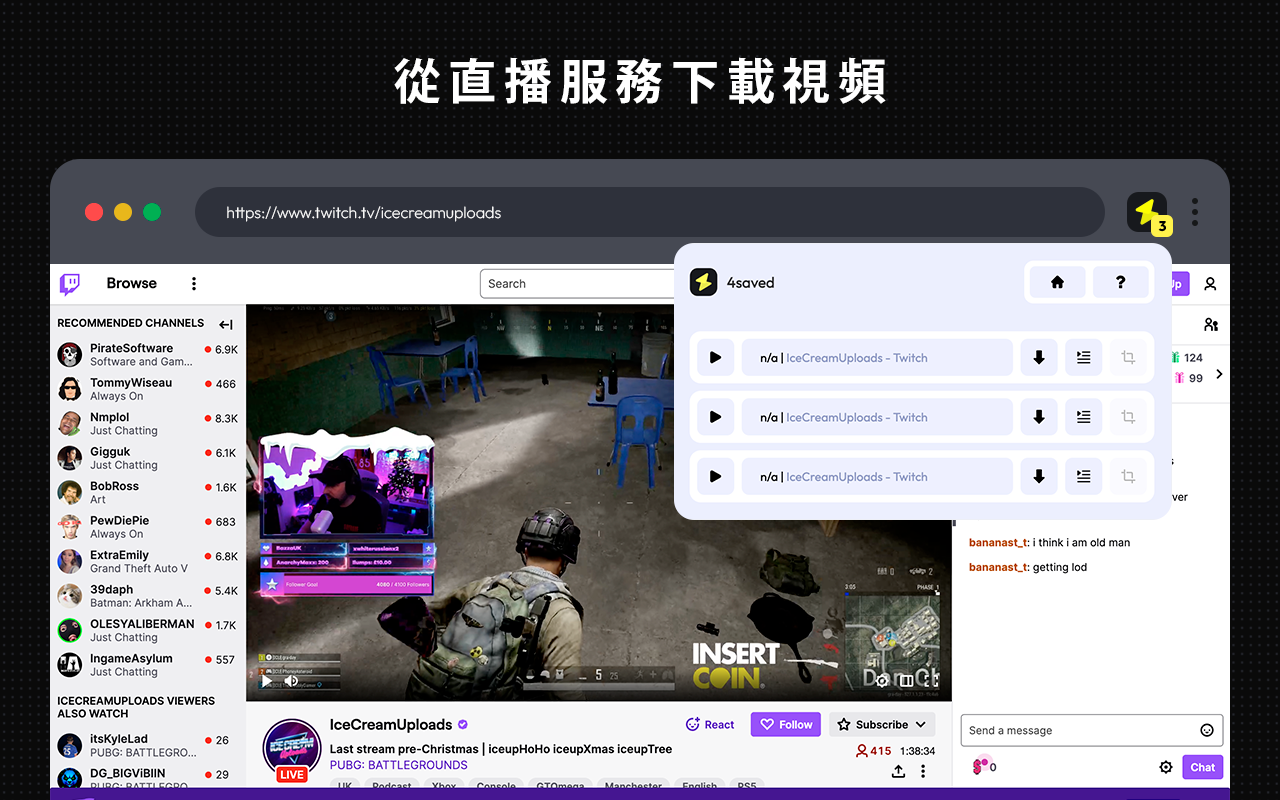Play the first 4saved stream entry

(x=715, y=357)
